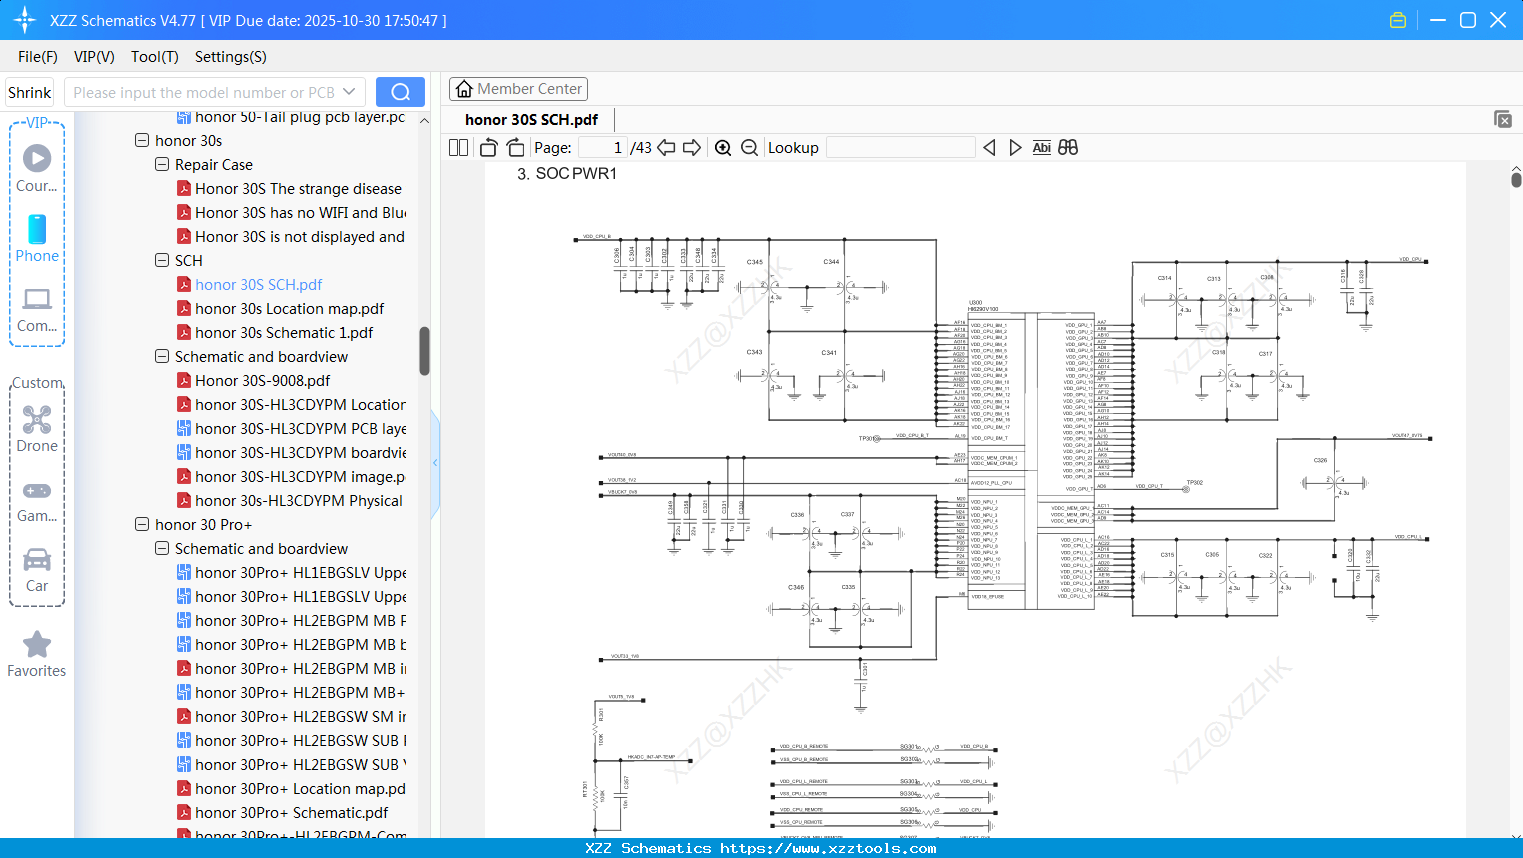This screenshot has width=1523, height=858.
Task: Rotate the page clockwise
Action: click(x=515, y=148)
